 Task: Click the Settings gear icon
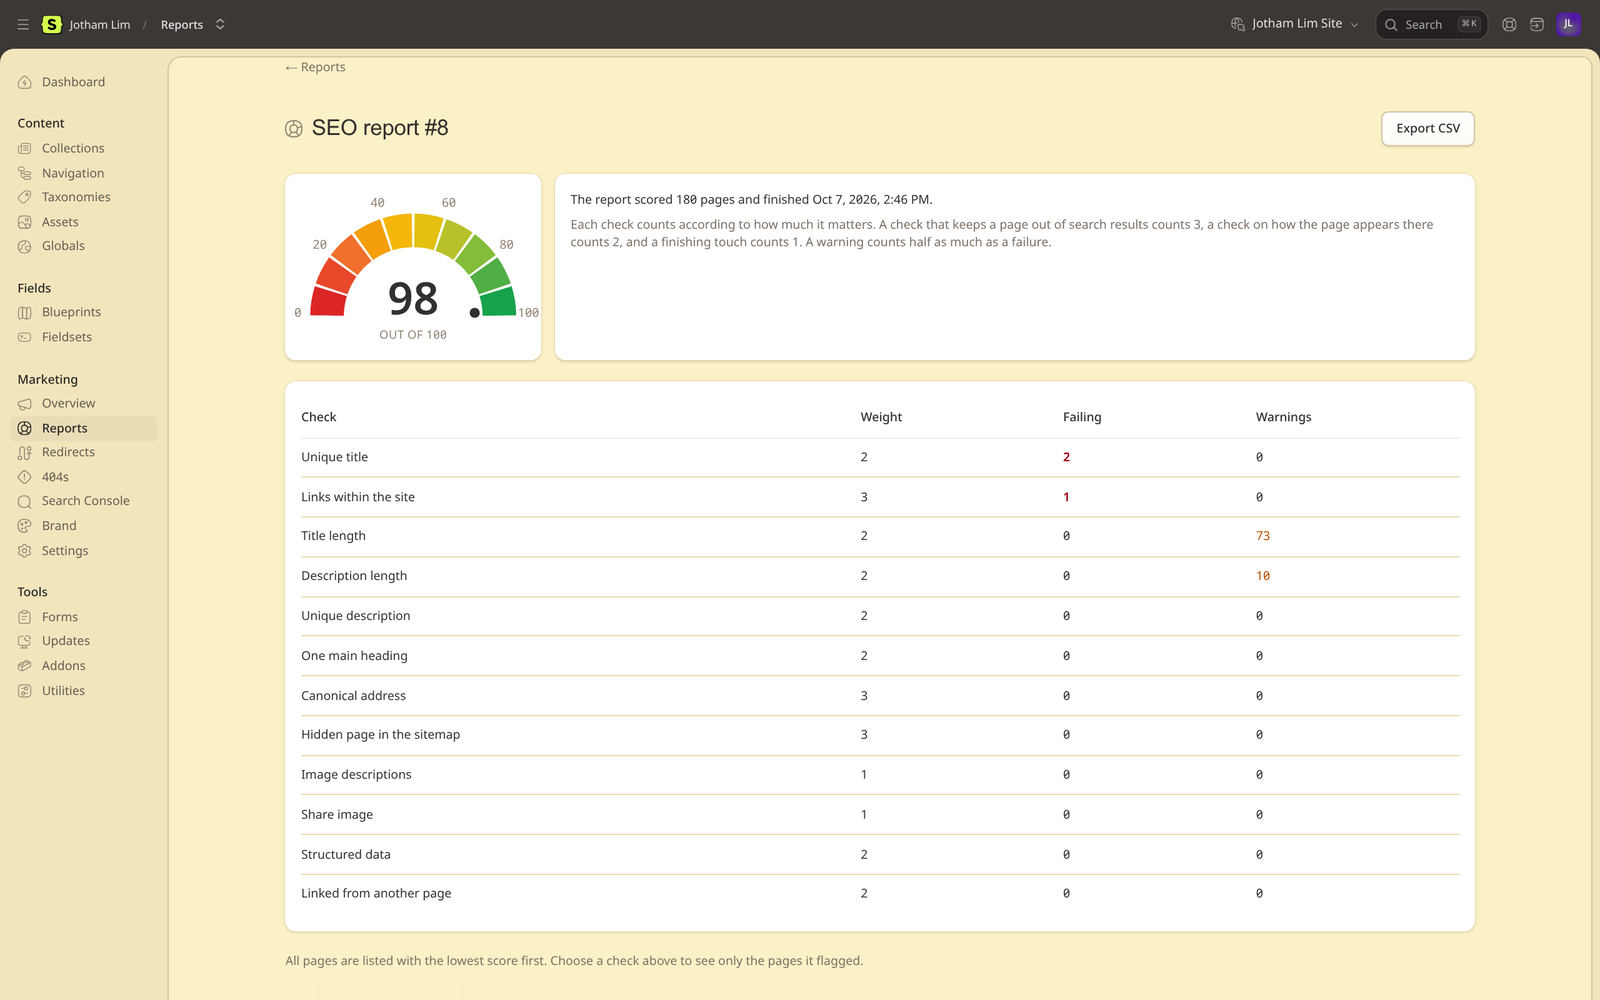(25, 551)
